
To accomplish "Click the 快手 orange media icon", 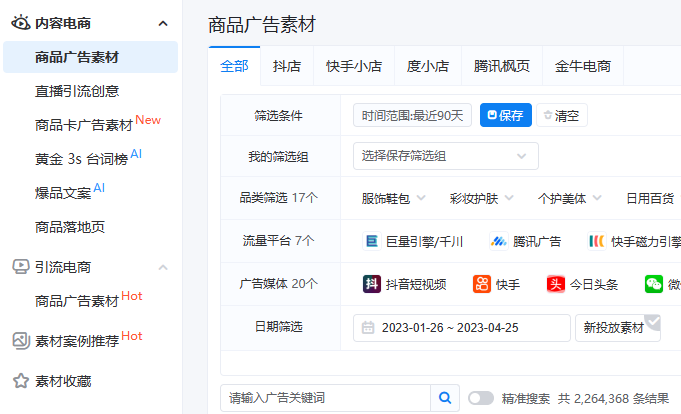I will pyautogui.click(x=482, y=284).
